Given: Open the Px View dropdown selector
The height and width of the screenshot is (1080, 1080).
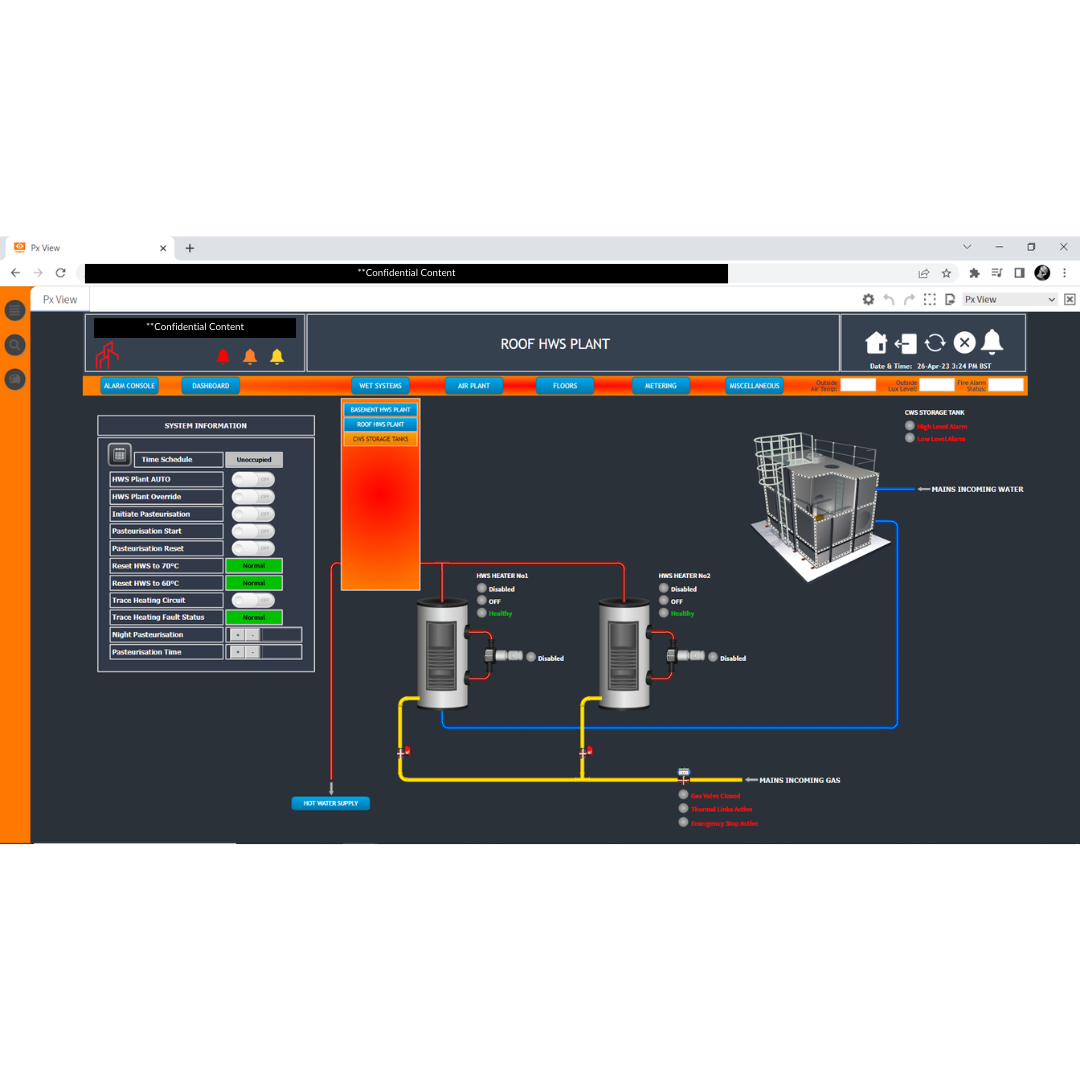Looking at the screenshot, I should (x=1008, y=298).
